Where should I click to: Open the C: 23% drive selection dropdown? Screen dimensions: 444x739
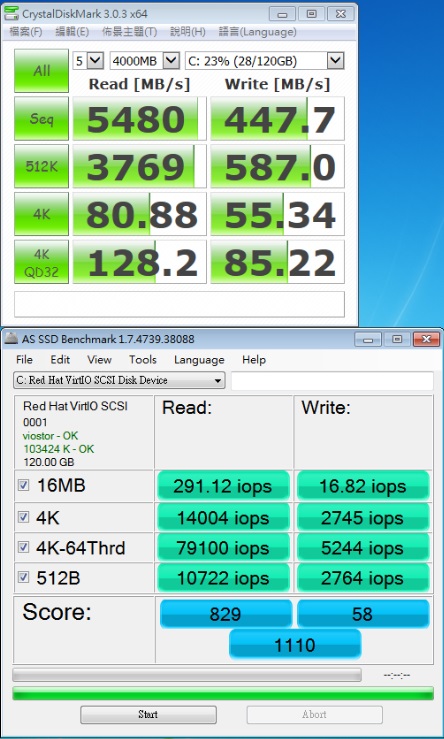(264, 60)
